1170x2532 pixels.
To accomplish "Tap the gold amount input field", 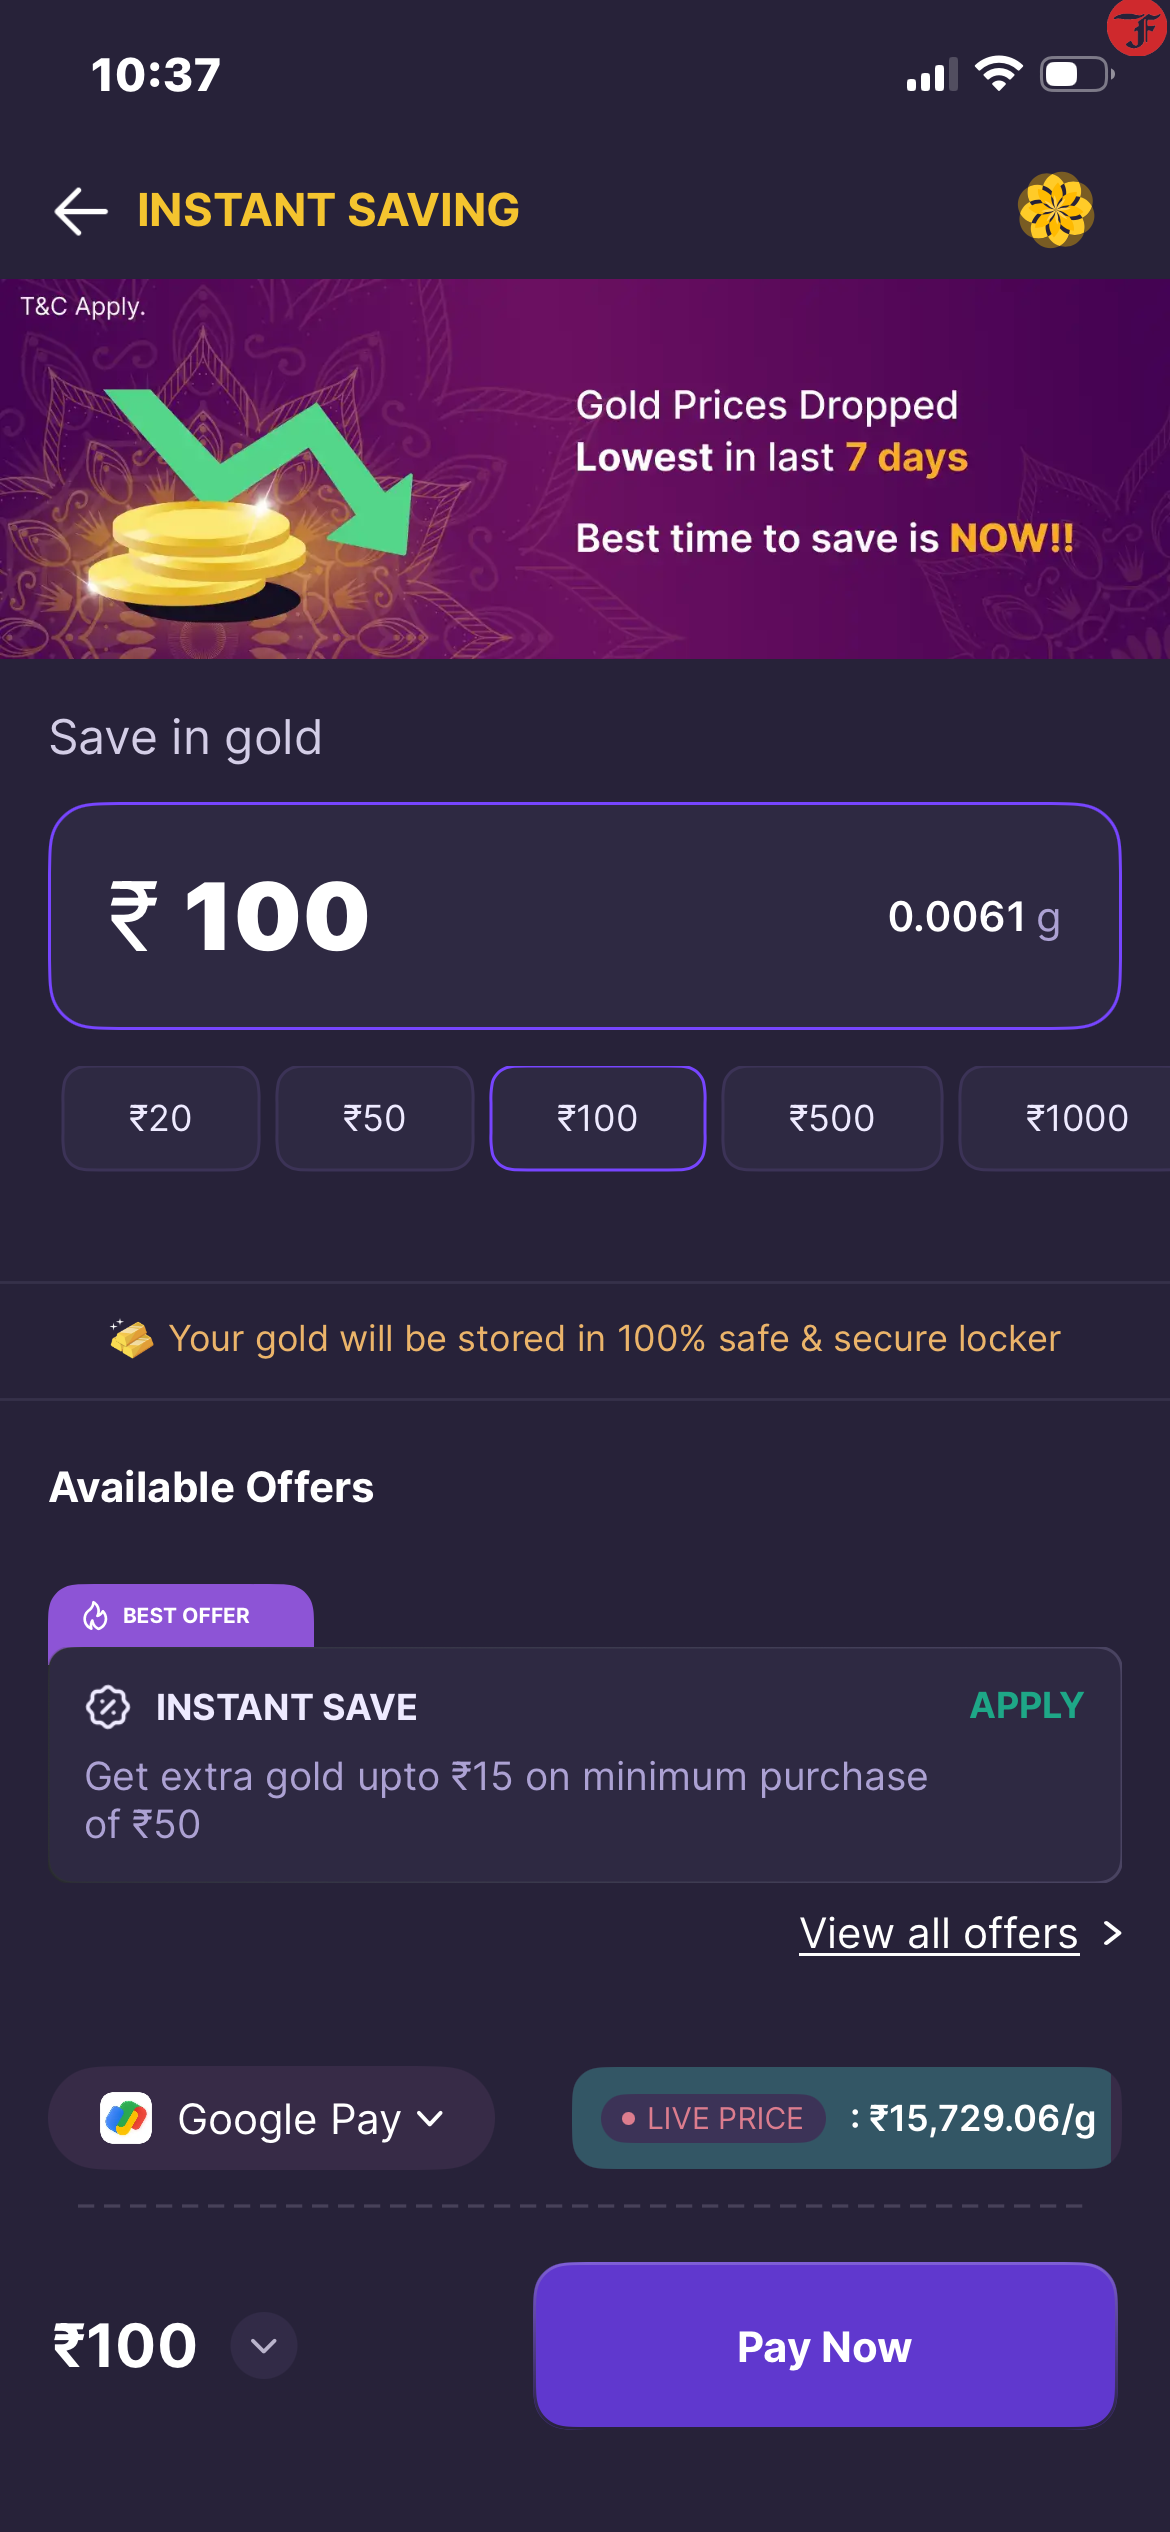I will click(584, 916).
